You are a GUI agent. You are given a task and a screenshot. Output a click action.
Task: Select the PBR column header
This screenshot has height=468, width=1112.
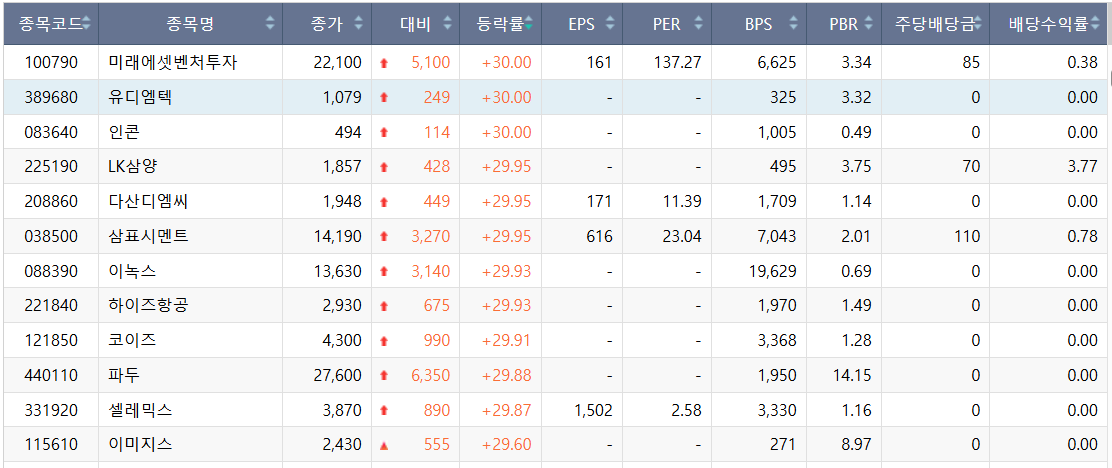click(x=843, y=24)
